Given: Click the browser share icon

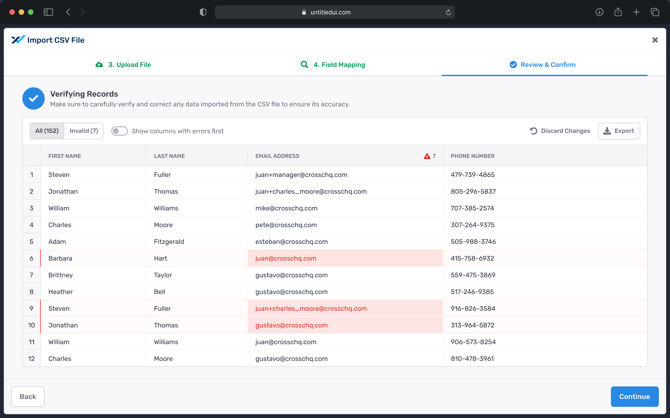Looking at the screenshot, I should coord(618,12).
